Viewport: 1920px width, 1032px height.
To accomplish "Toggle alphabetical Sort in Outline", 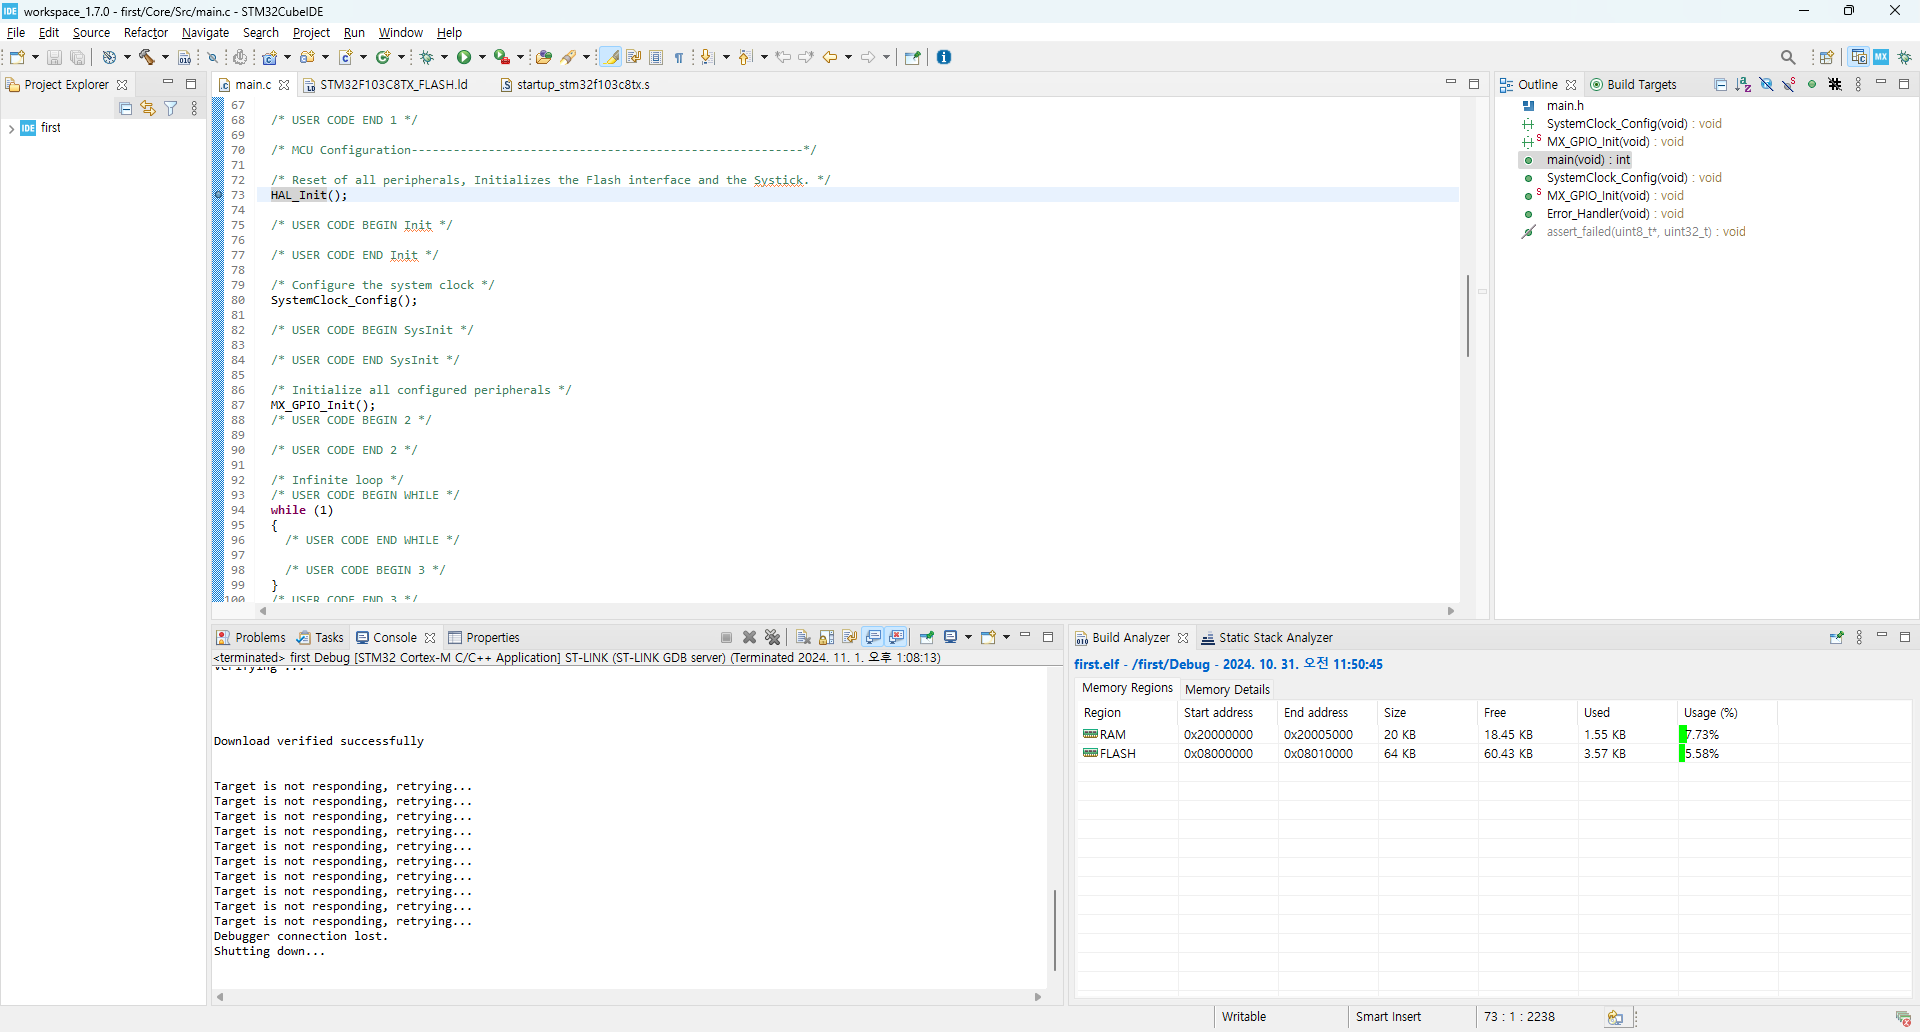I will click(x=1743, y=84).
